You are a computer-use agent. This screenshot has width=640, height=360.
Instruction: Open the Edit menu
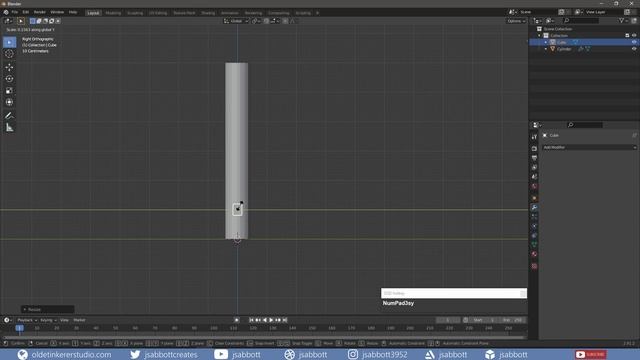point(26,12)
